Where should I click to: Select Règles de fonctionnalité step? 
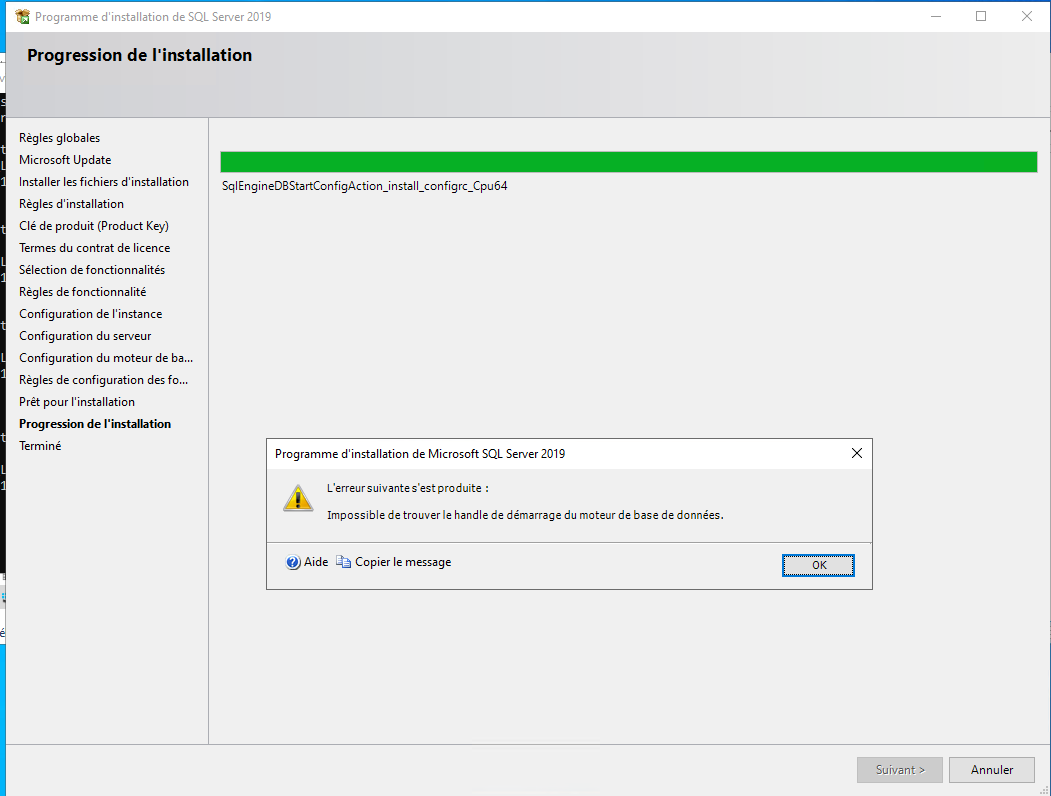coord(82,292)
